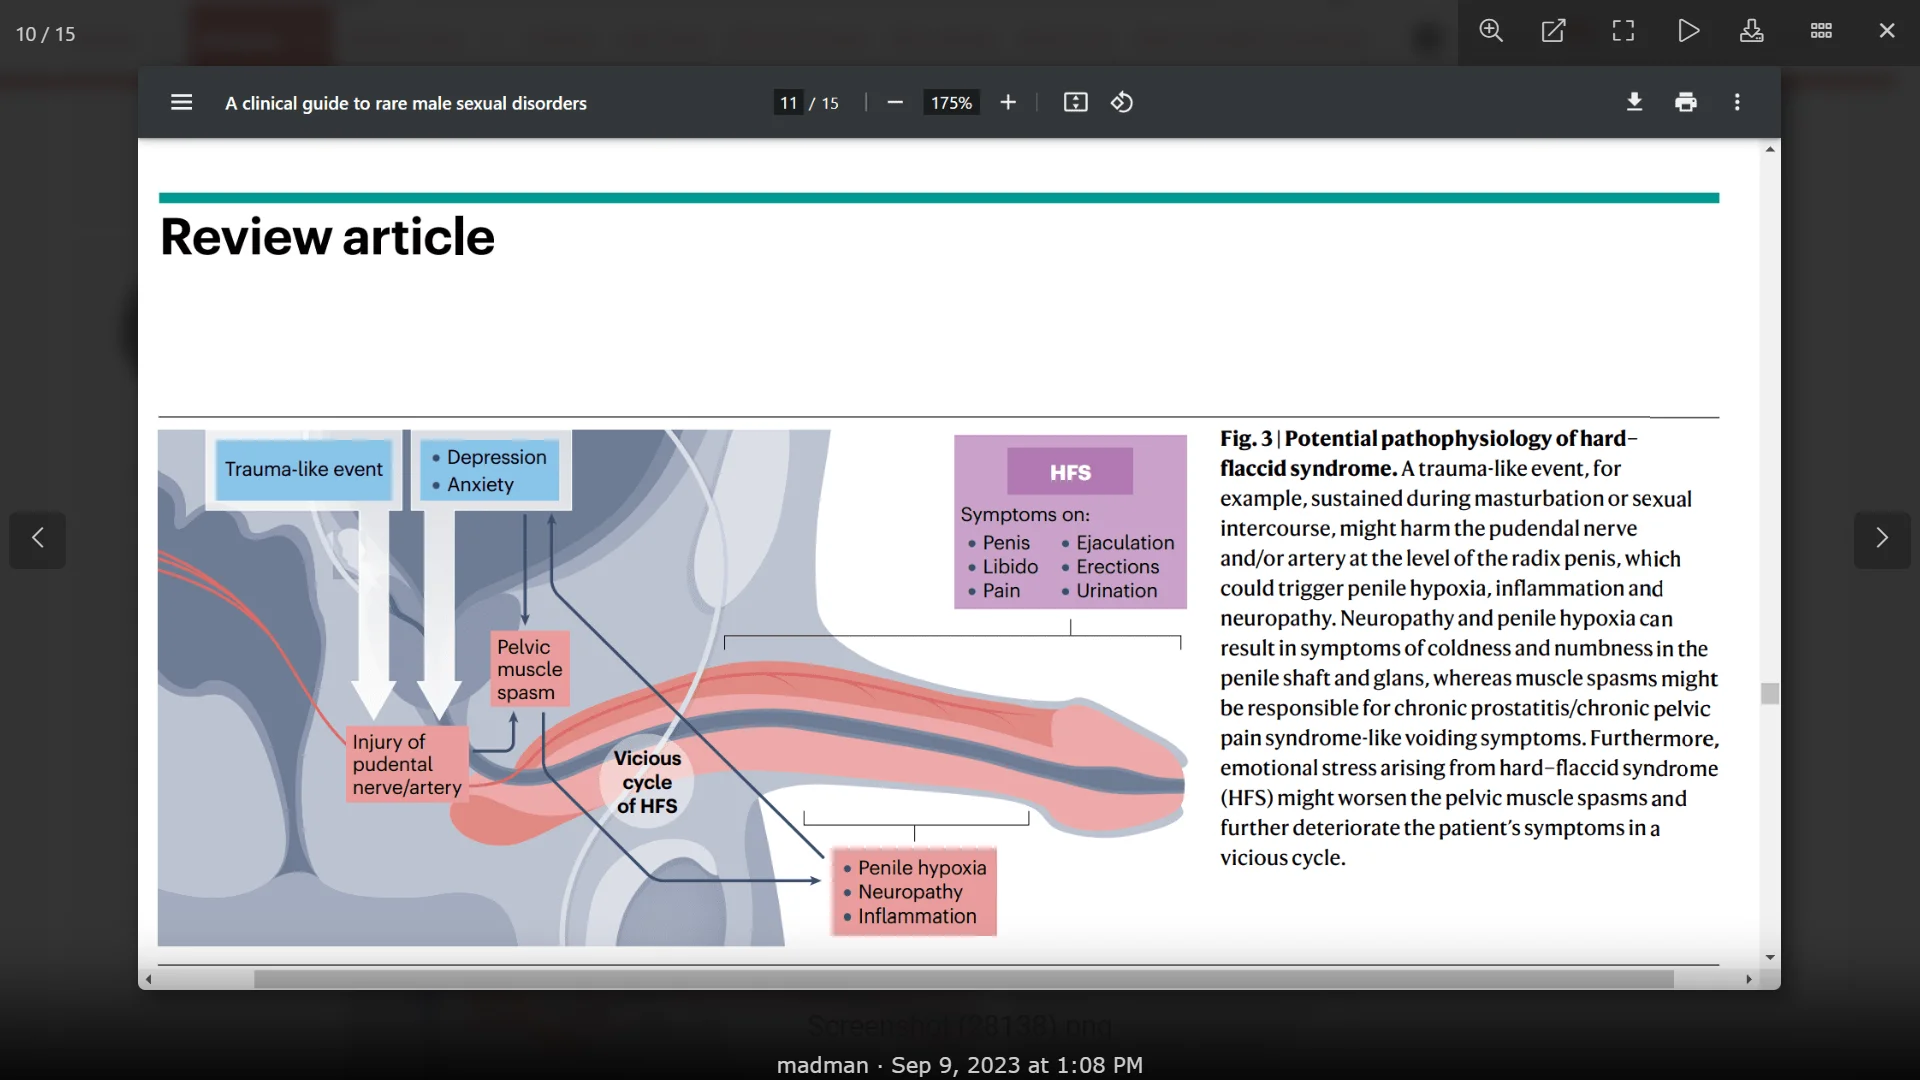Show the thumbnail grid view
1920x1080 pixels.
pos(1821,31)
